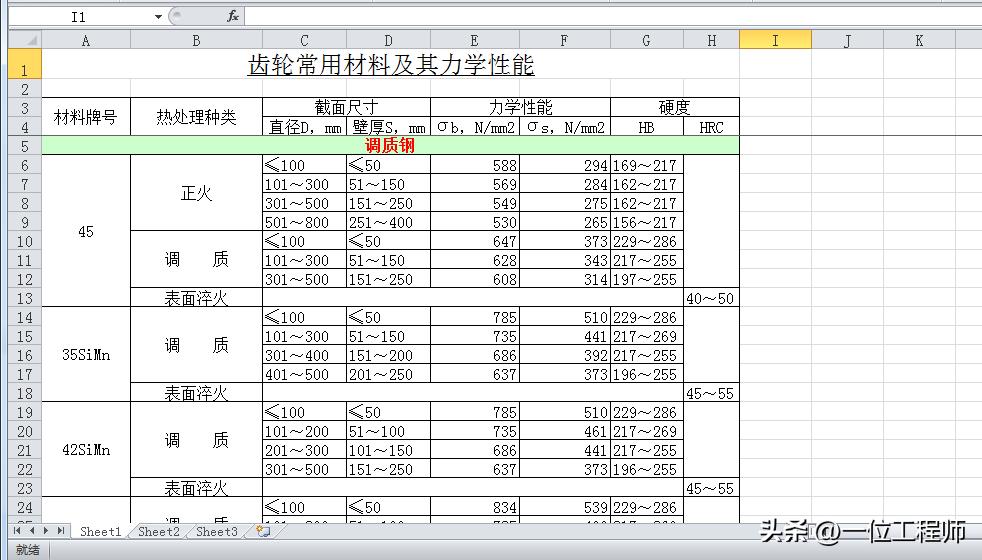Click next sheet tab scroll arrow
The height and width of the screenshot is (560, 982).
(46, 531)
